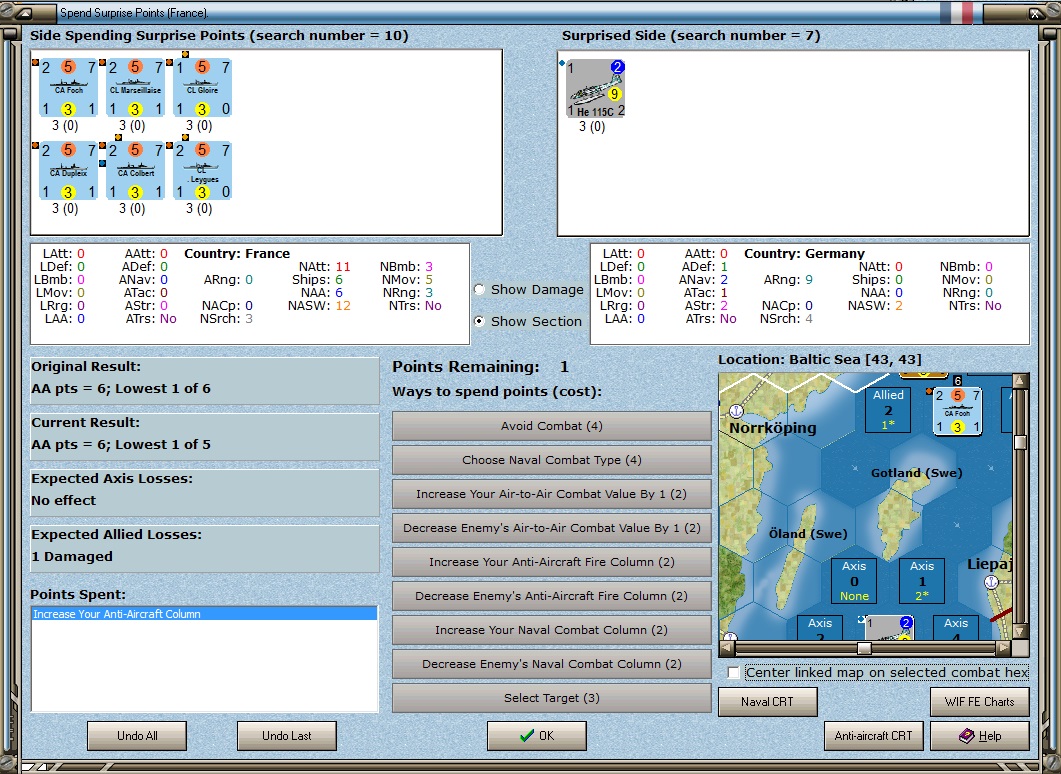Click the Gotland (Swe) map label
The image size is (1061, 774).
(916, 473)
